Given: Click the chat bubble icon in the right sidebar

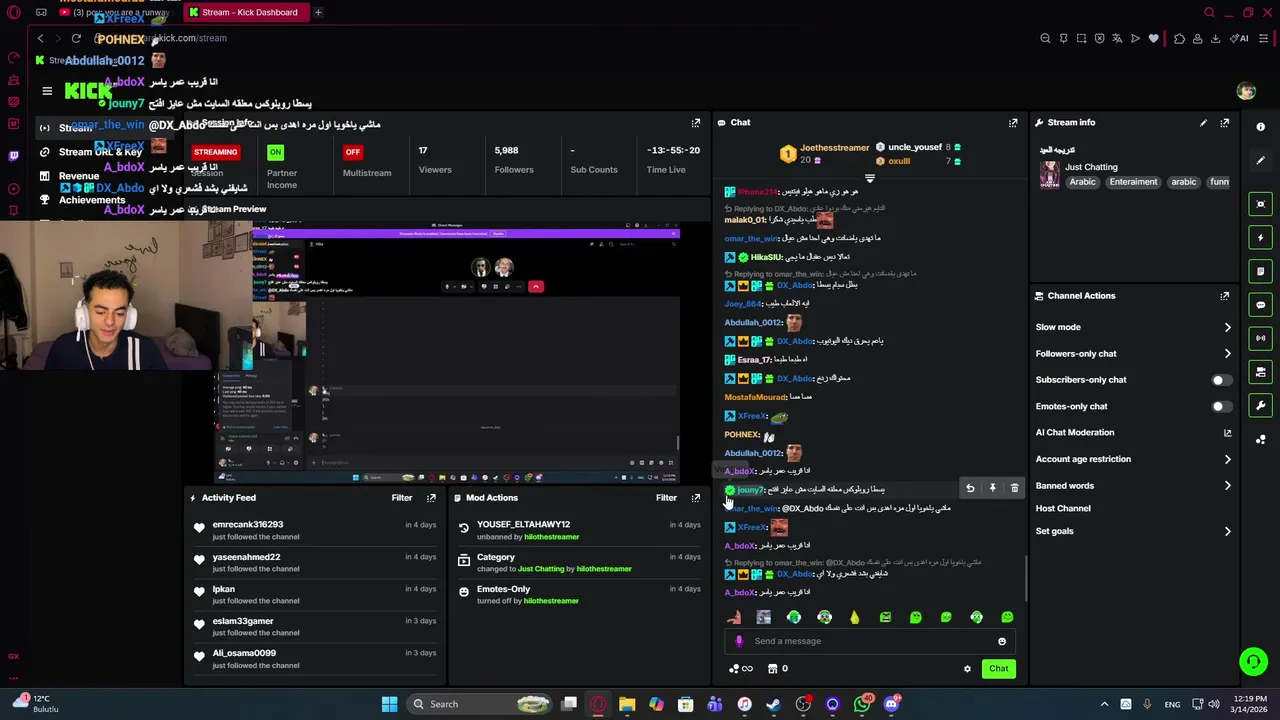Looking at the screenshot, I should [x=1261, y=305].
